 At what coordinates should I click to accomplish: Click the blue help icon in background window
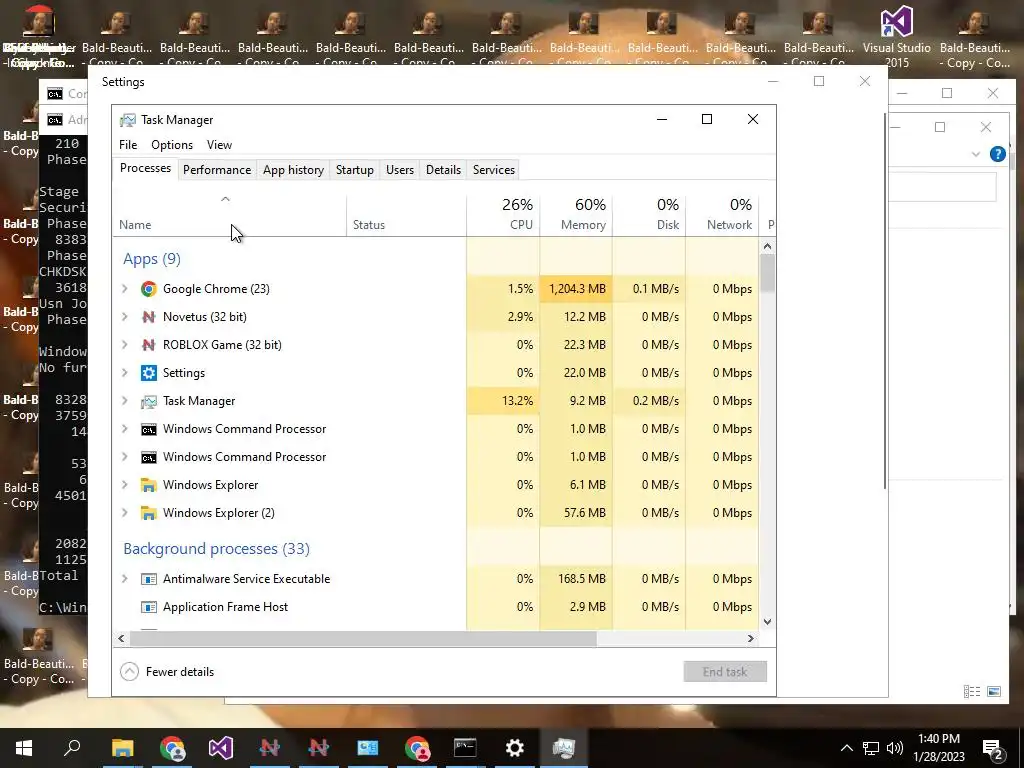(x=997, y=154)
